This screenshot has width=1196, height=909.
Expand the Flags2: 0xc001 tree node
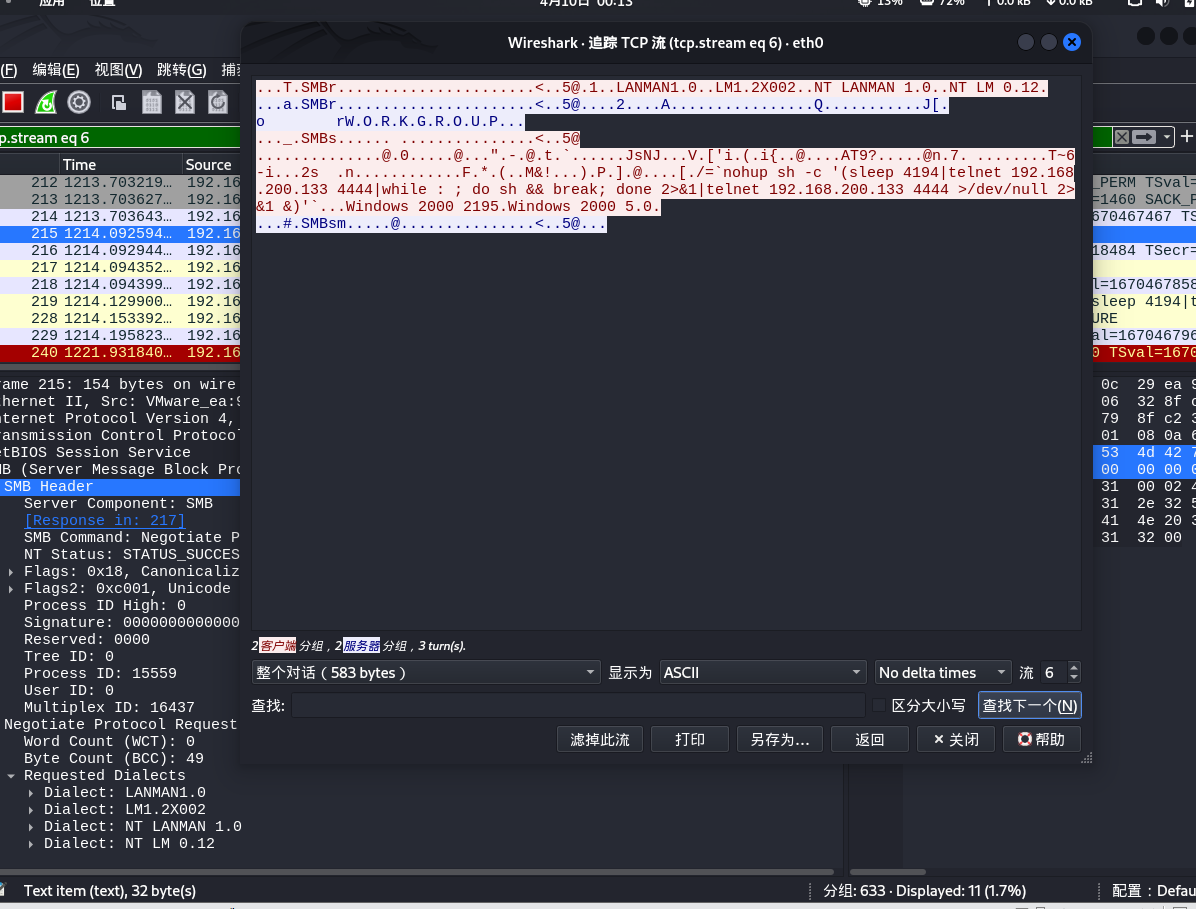click(11, 589)
